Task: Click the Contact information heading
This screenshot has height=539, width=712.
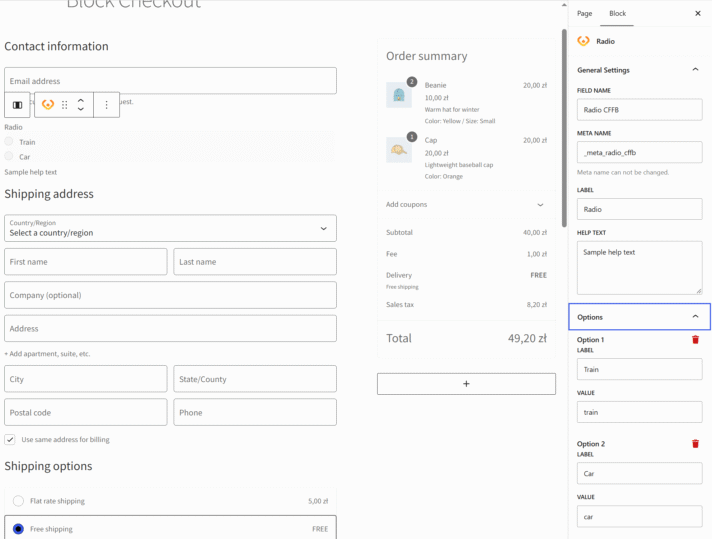Action: pyautogui.click(x=56, y=46)
